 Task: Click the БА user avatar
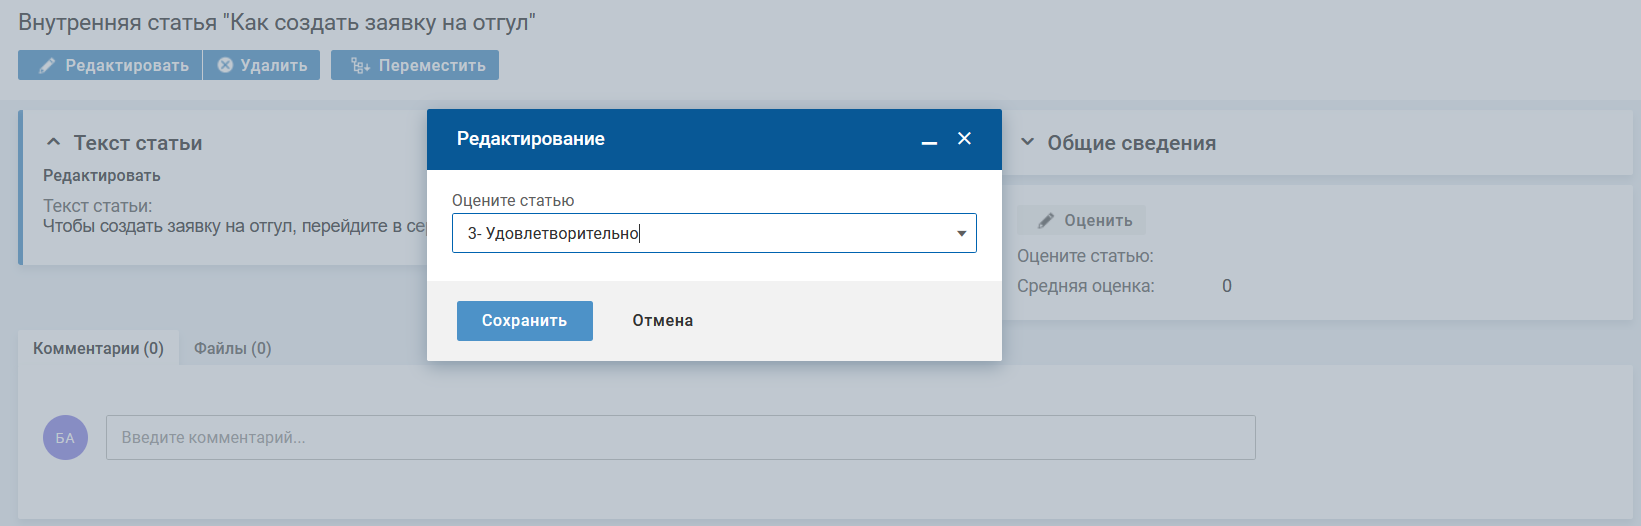point(65,438)
